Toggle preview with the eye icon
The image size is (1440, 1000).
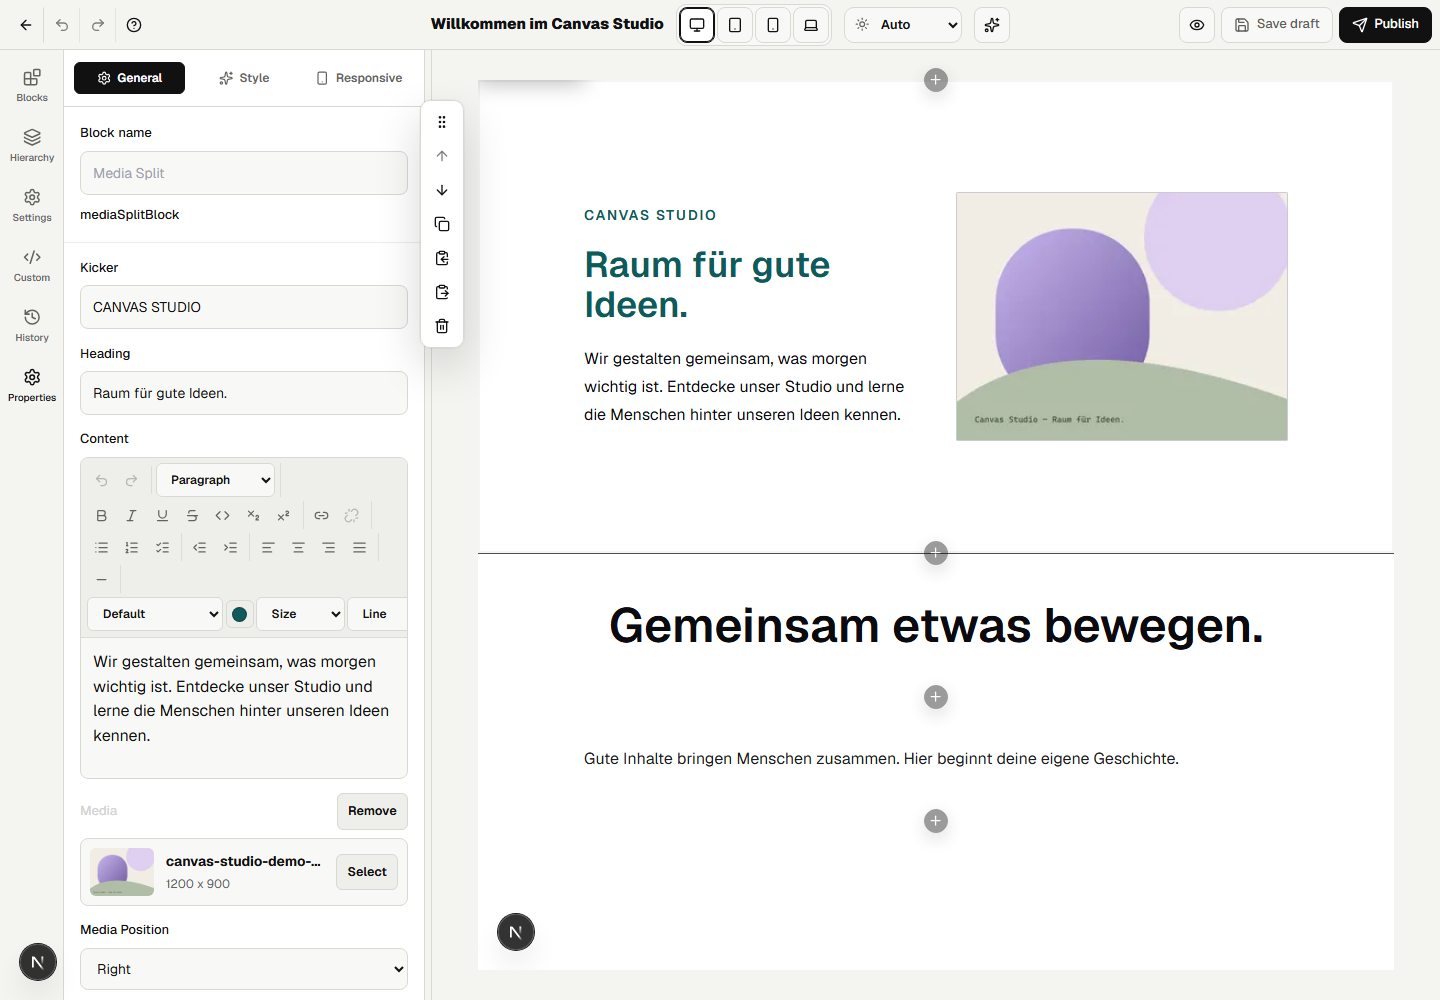pos(1197,25)
